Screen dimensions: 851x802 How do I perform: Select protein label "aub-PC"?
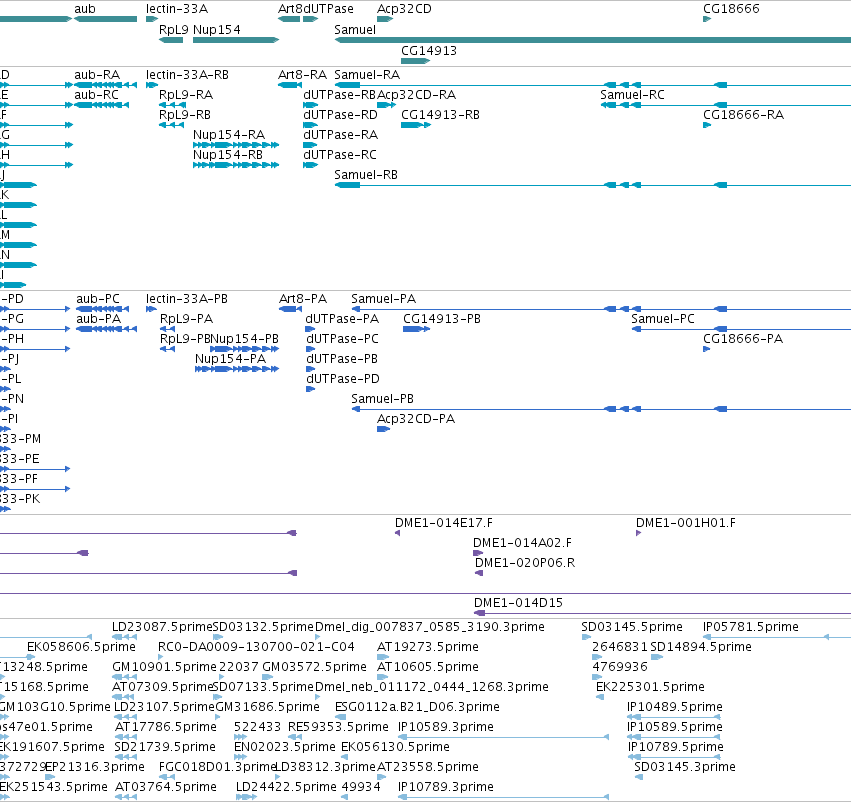pyautogui.click(x=98, y=298)
